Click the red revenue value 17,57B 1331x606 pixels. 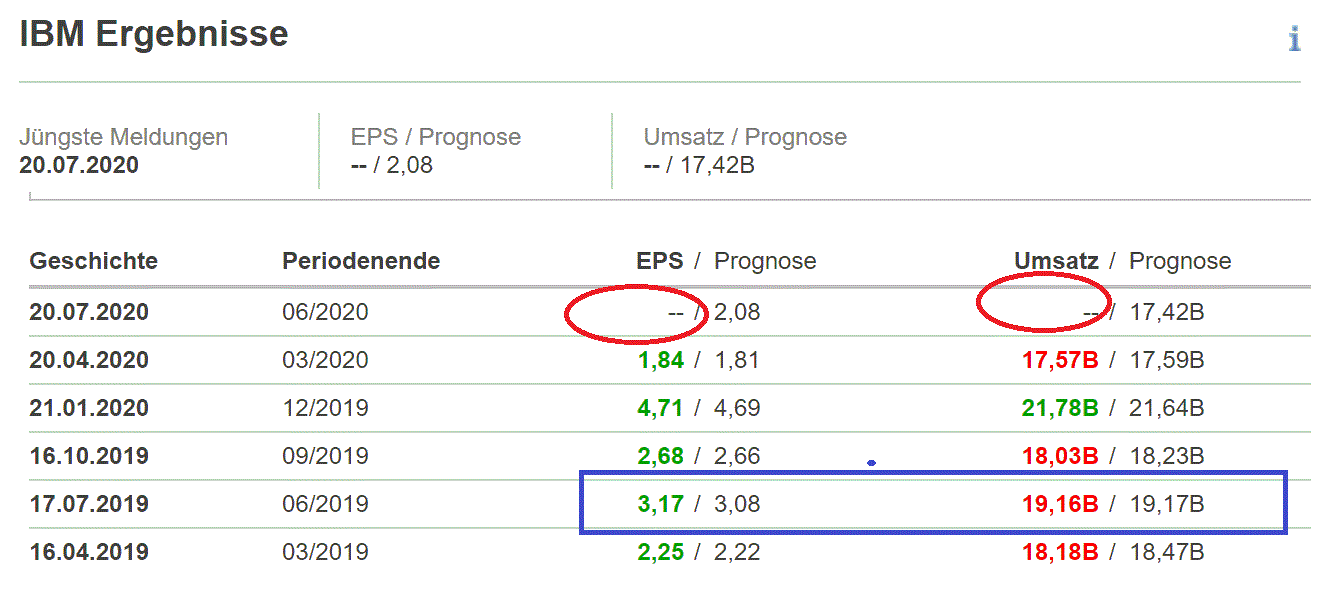(x=1060, y=360)
